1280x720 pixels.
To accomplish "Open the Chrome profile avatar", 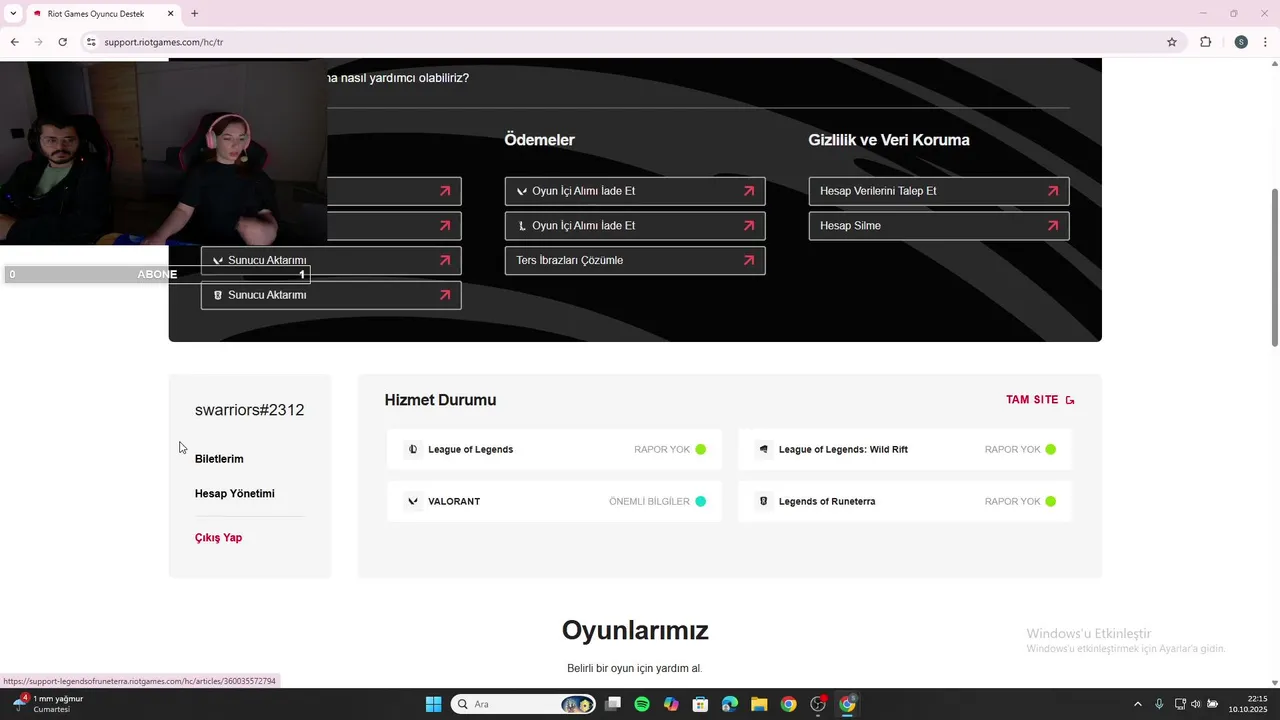I will tap(1241, 42).
